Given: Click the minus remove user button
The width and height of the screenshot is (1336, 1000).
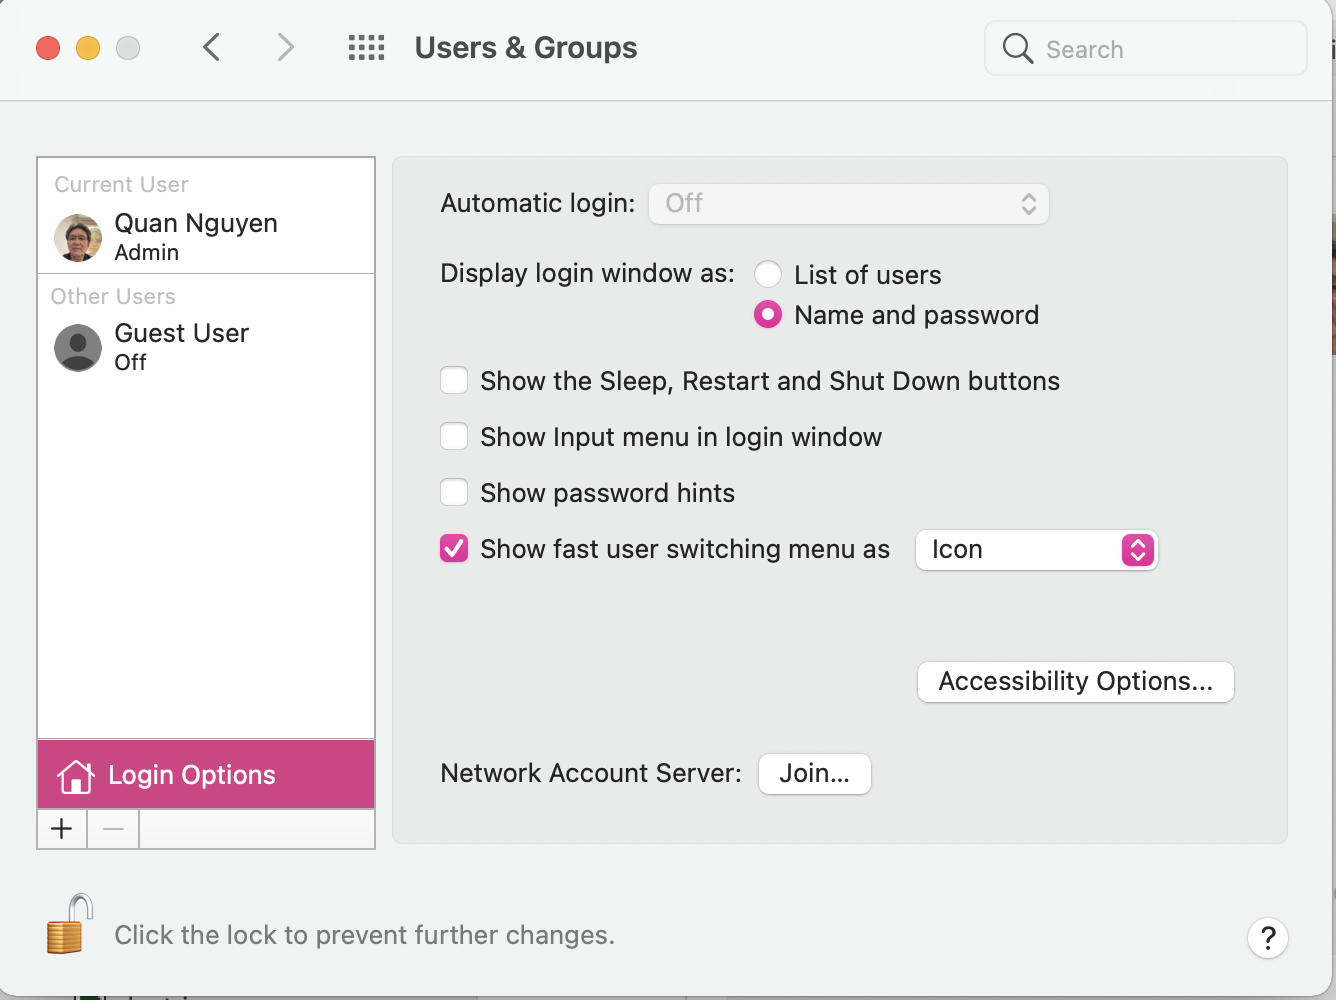Looking at the screenshot, I should (113, 829).
